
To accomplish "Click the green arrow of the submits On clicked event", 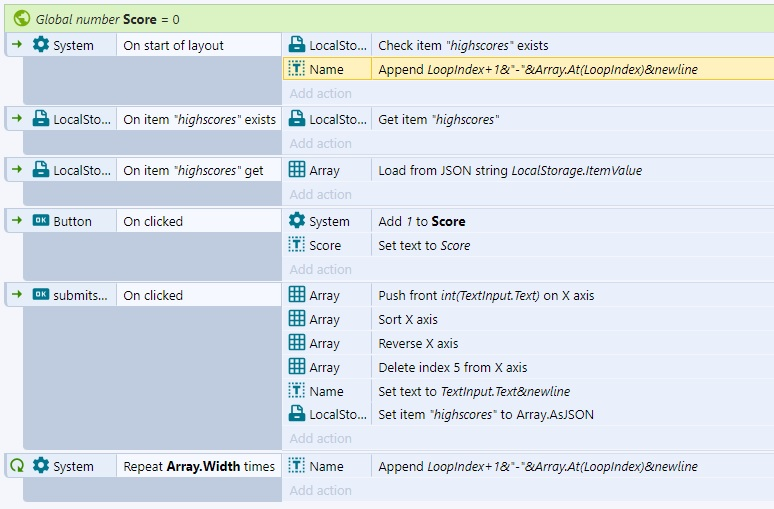I will (17, 294).
